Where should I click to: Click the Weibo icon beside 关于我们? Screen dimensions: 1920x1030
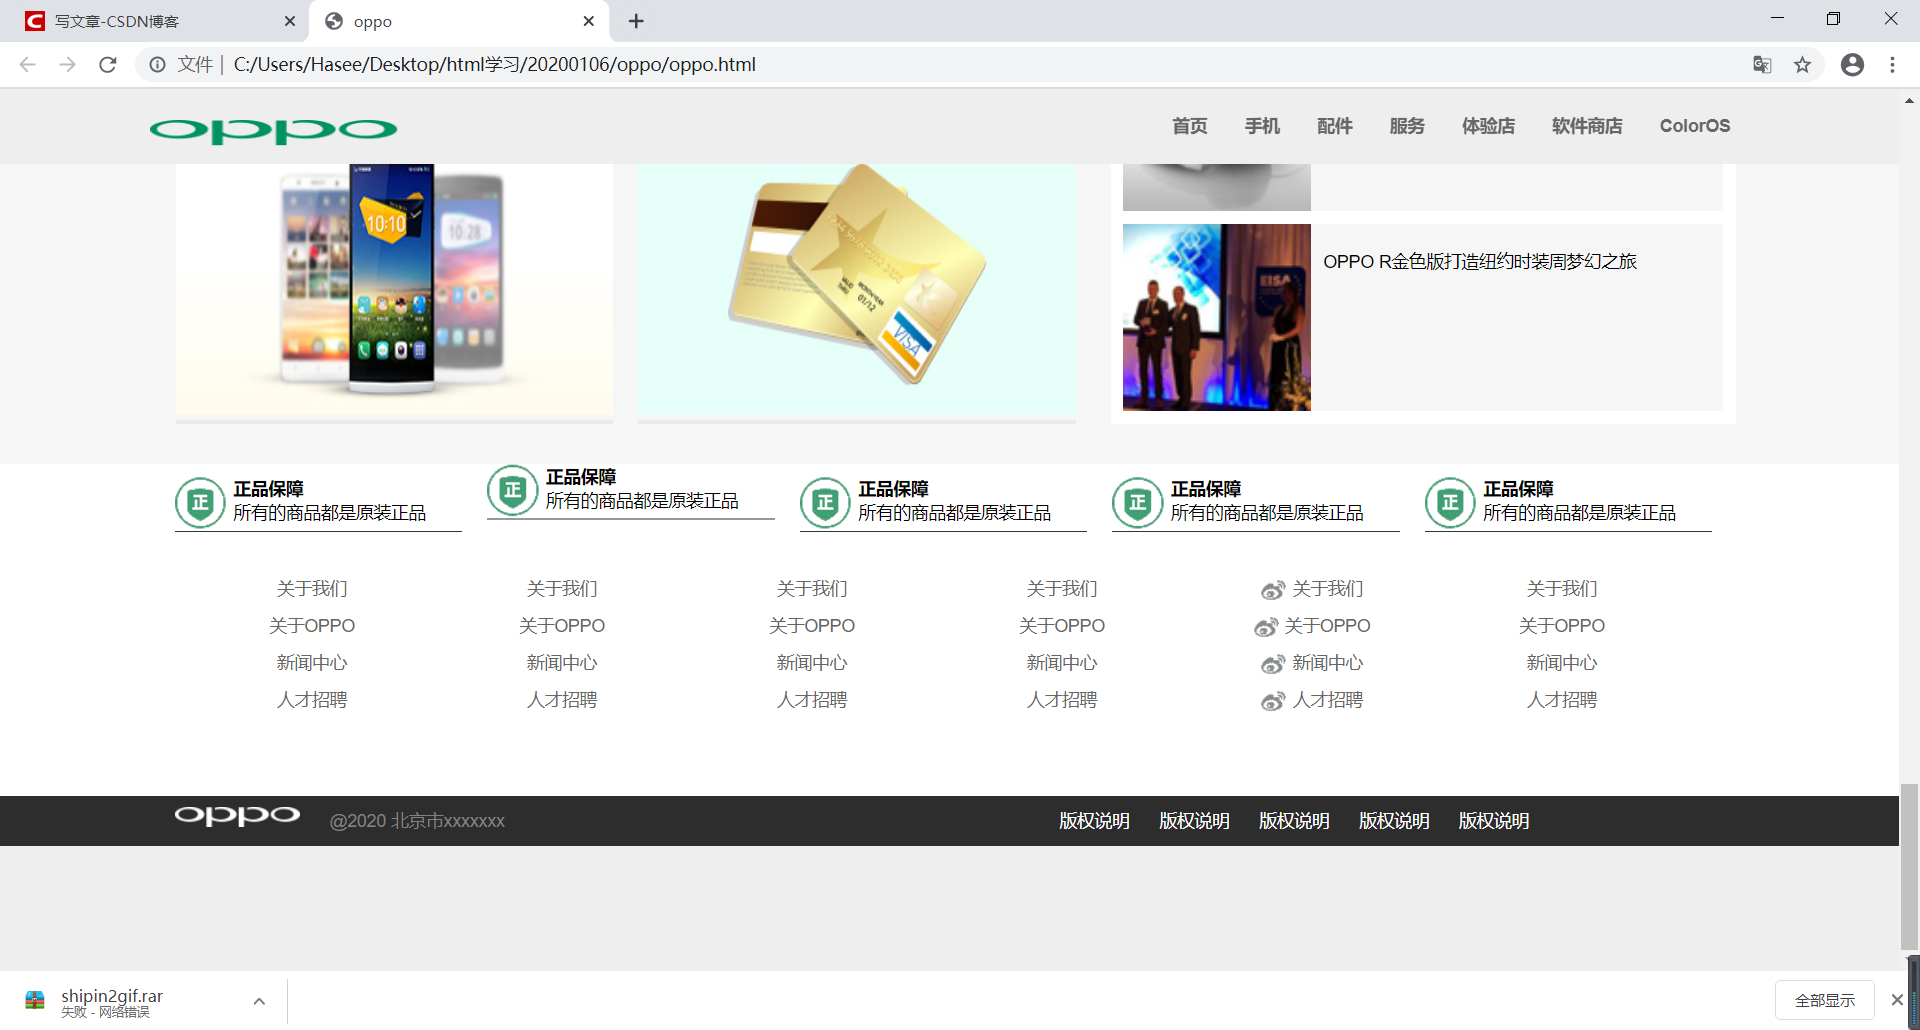1272,589
